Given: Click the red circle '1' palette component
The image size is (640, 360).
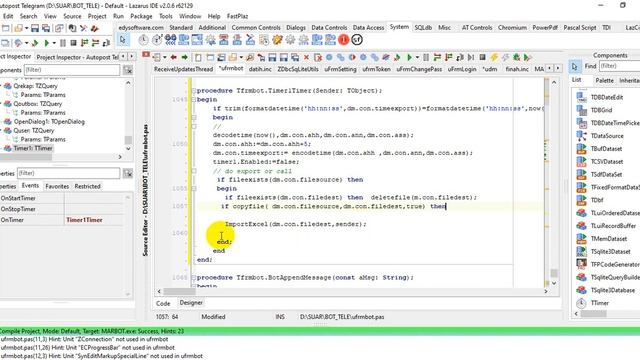Looking at the screenshot, I should [344, 40].
